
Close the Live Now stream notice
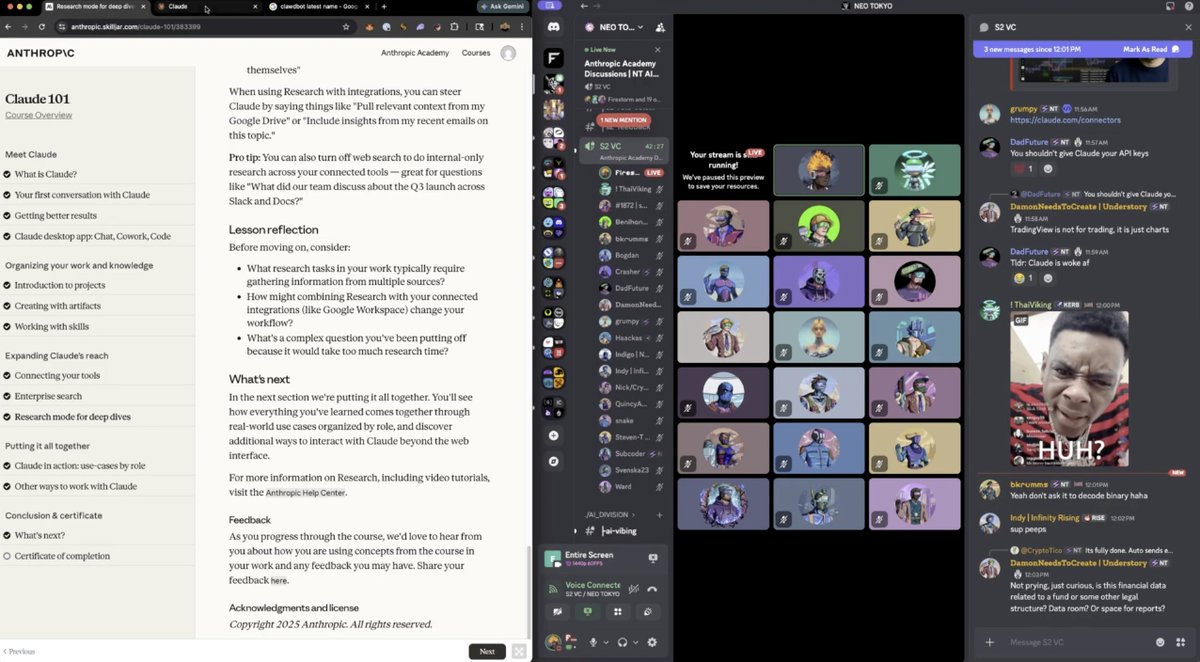point(657,49)
